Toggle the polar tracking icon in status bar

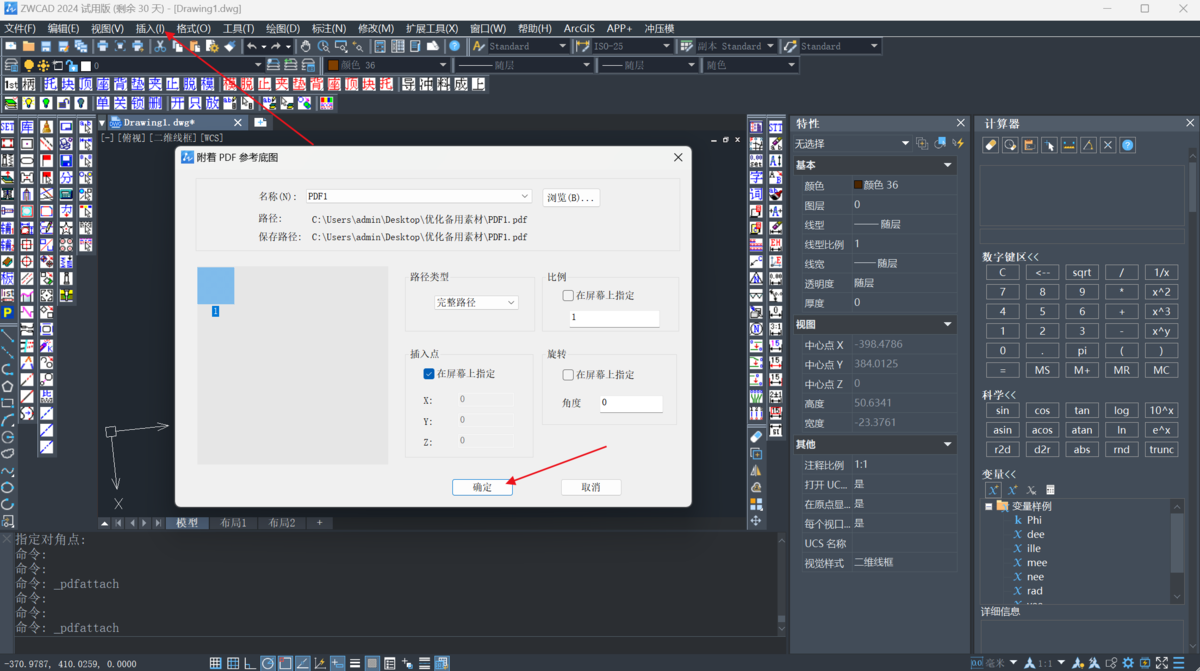(268, 663)
